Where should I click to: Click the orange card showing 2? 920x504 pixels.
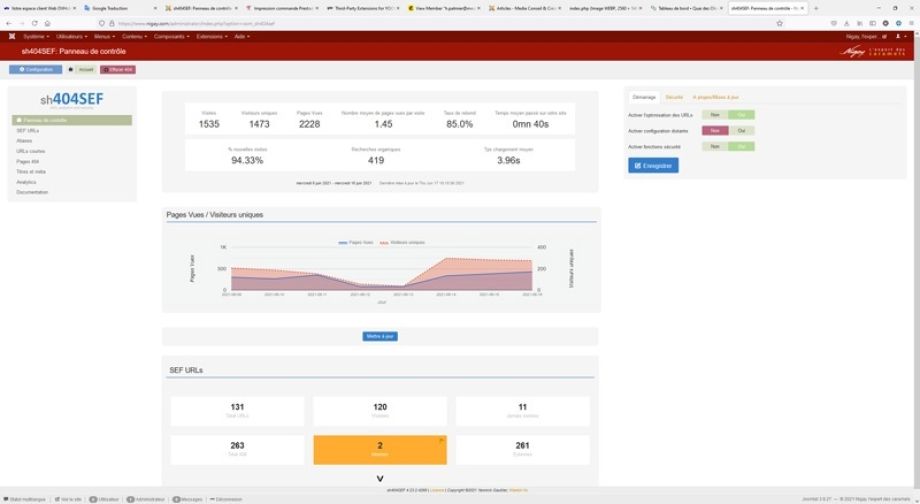(x=380, y=449)
